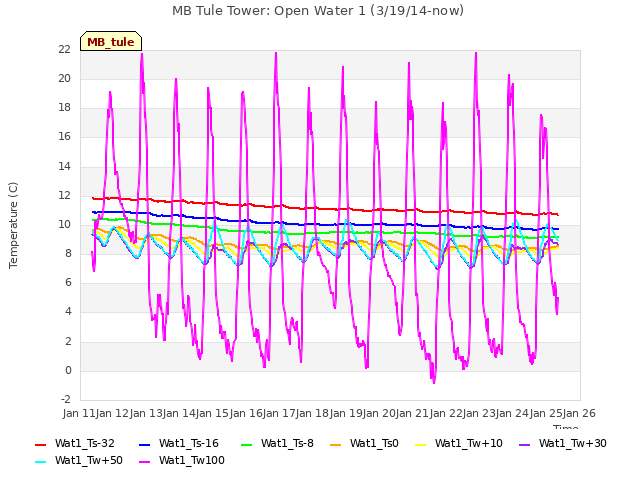Click the Jan 12 x-axis tick label
Image resolution: width=640 pixels, height=480 pixels.
pos(112,413)
